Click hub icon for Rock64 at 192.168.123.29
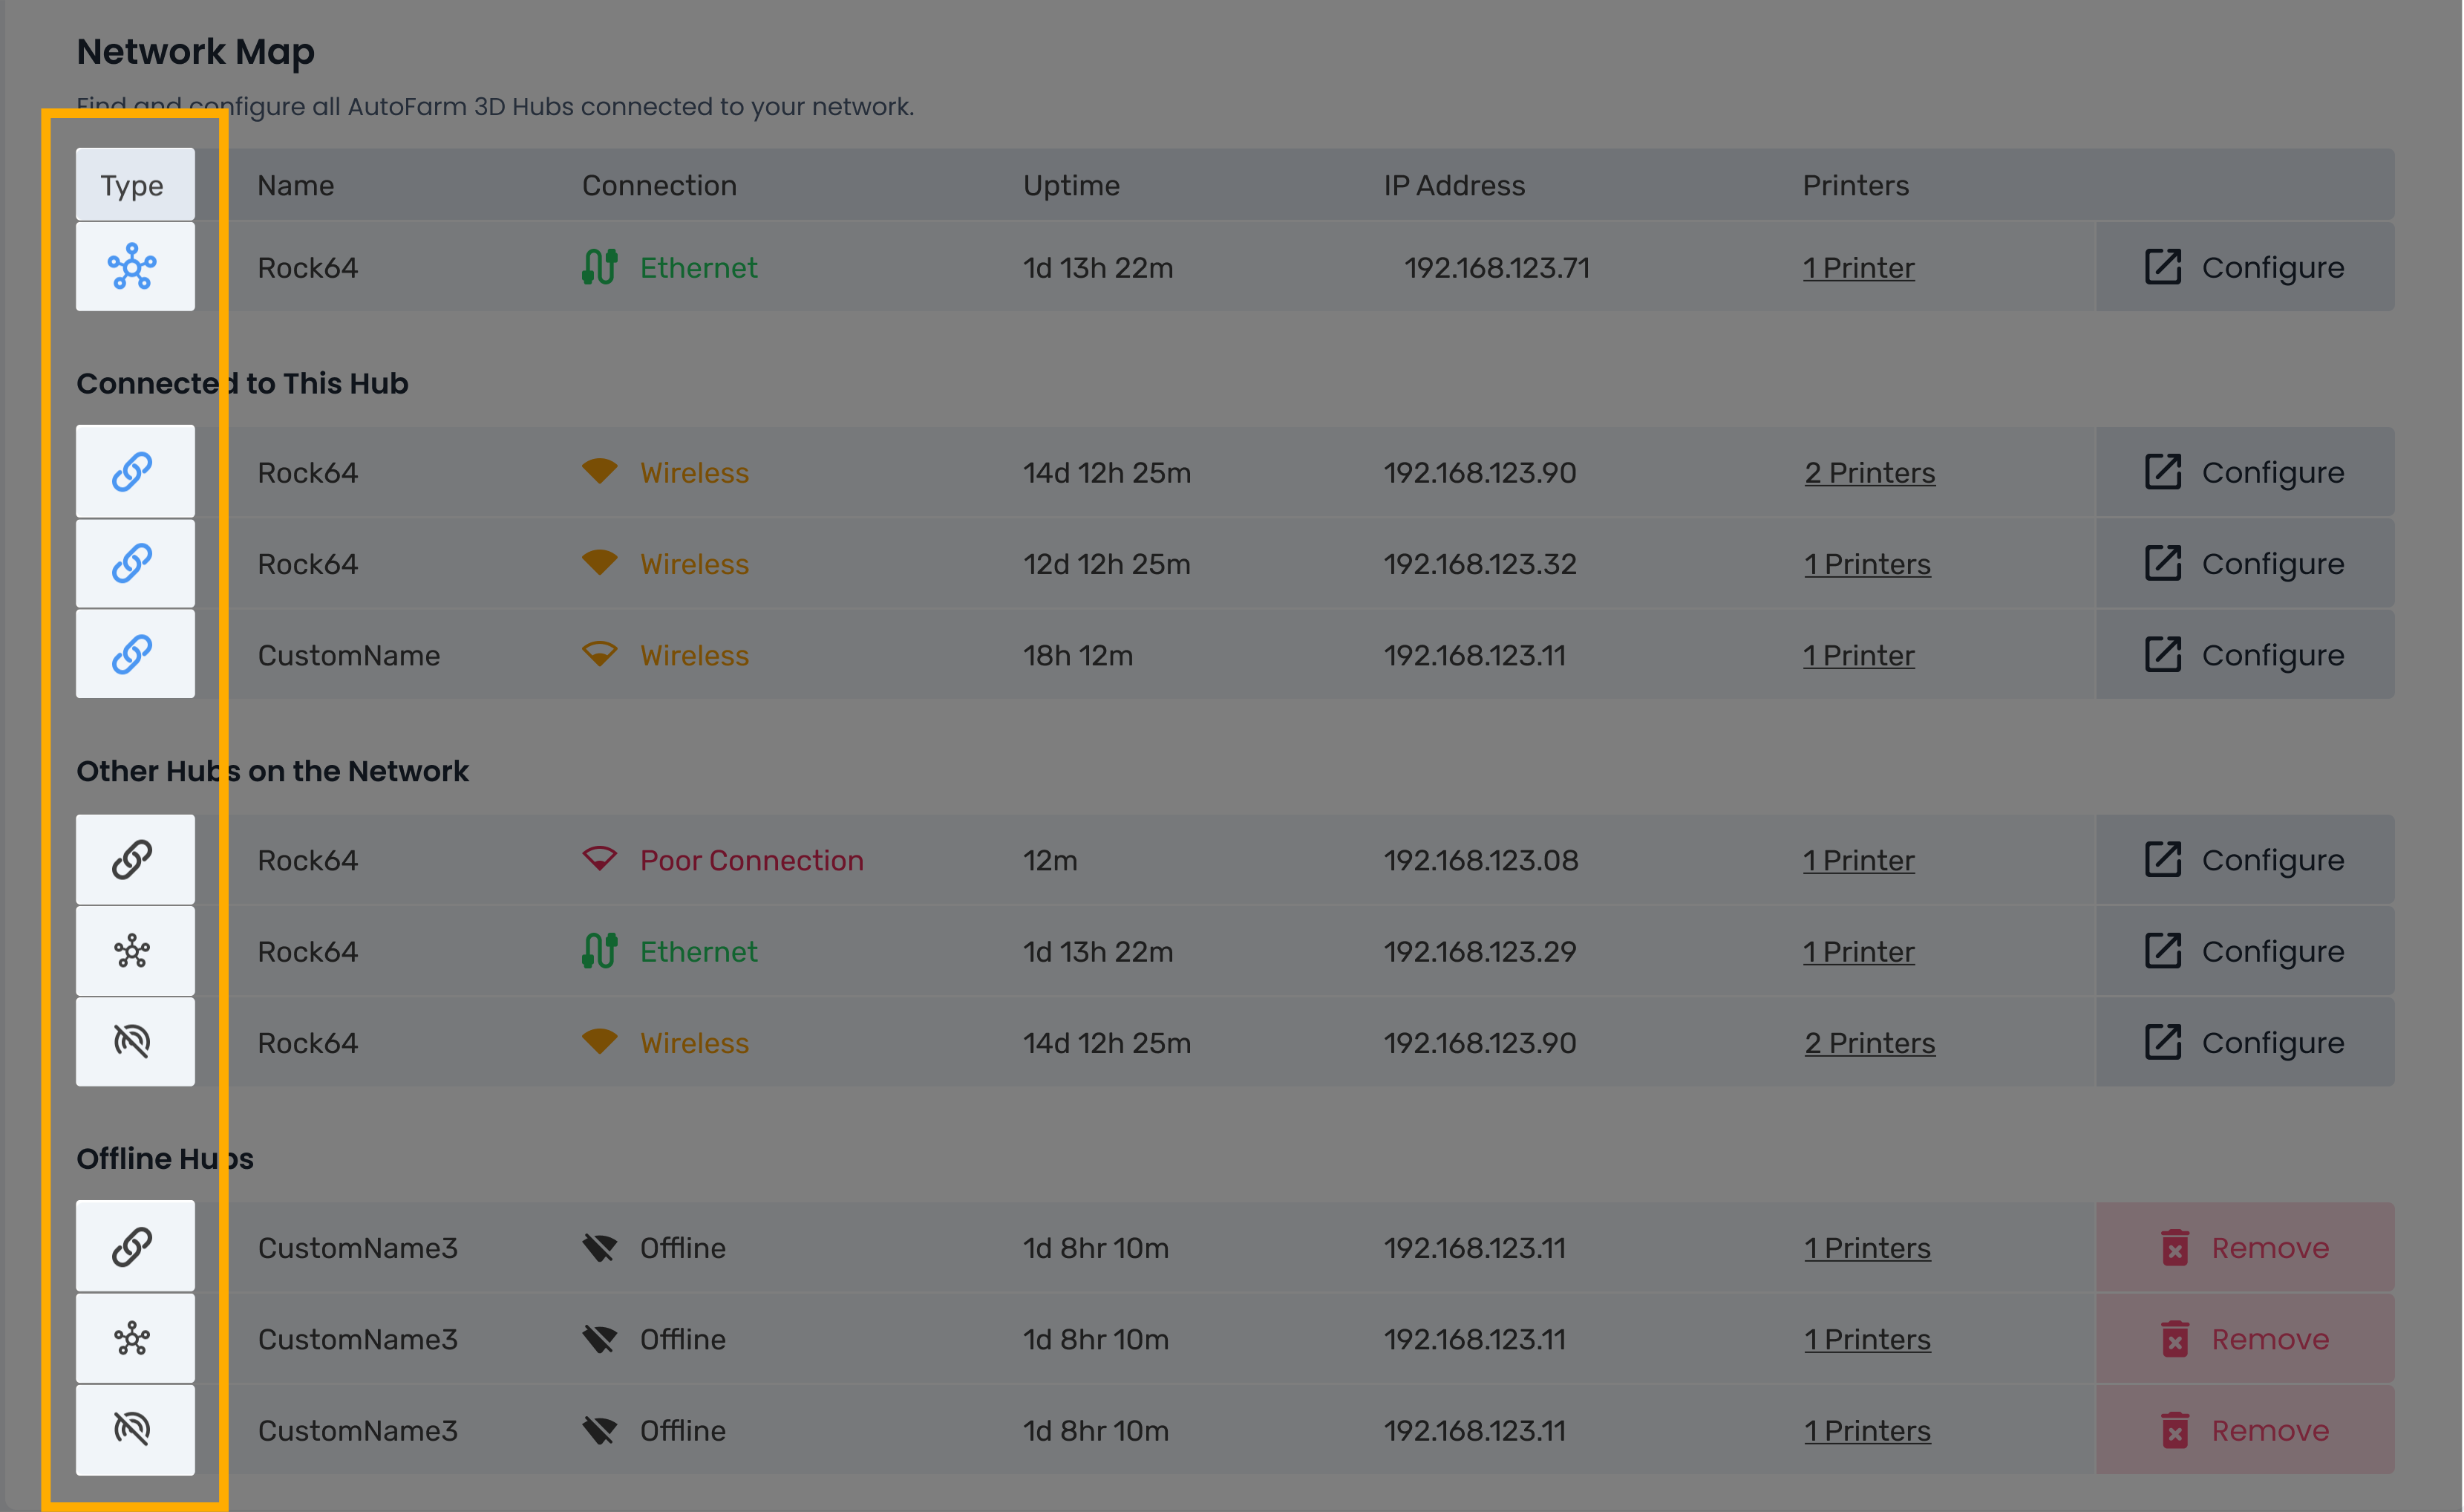 (132, 950)
